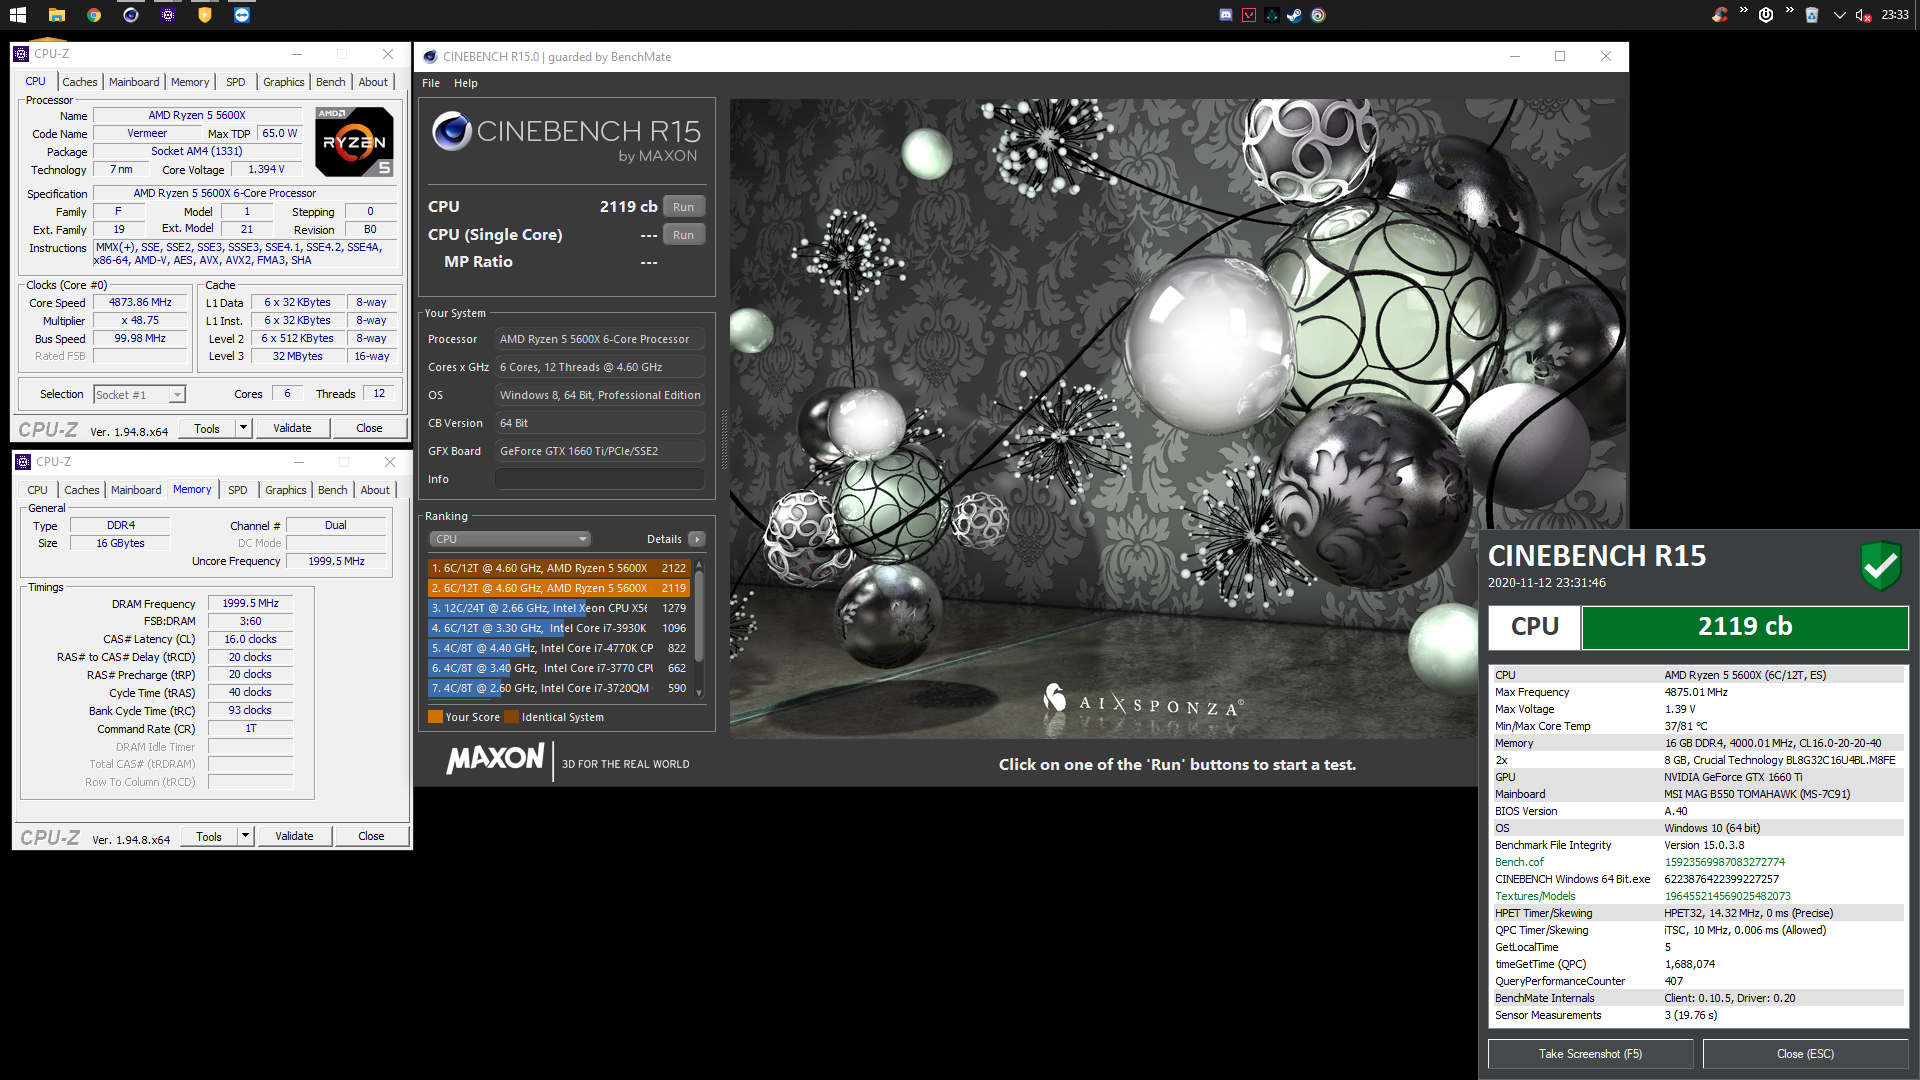Click the Bench.cof link in BenchMate
This screenshot has height=1080, width=1920.
tap(1519, 862)
